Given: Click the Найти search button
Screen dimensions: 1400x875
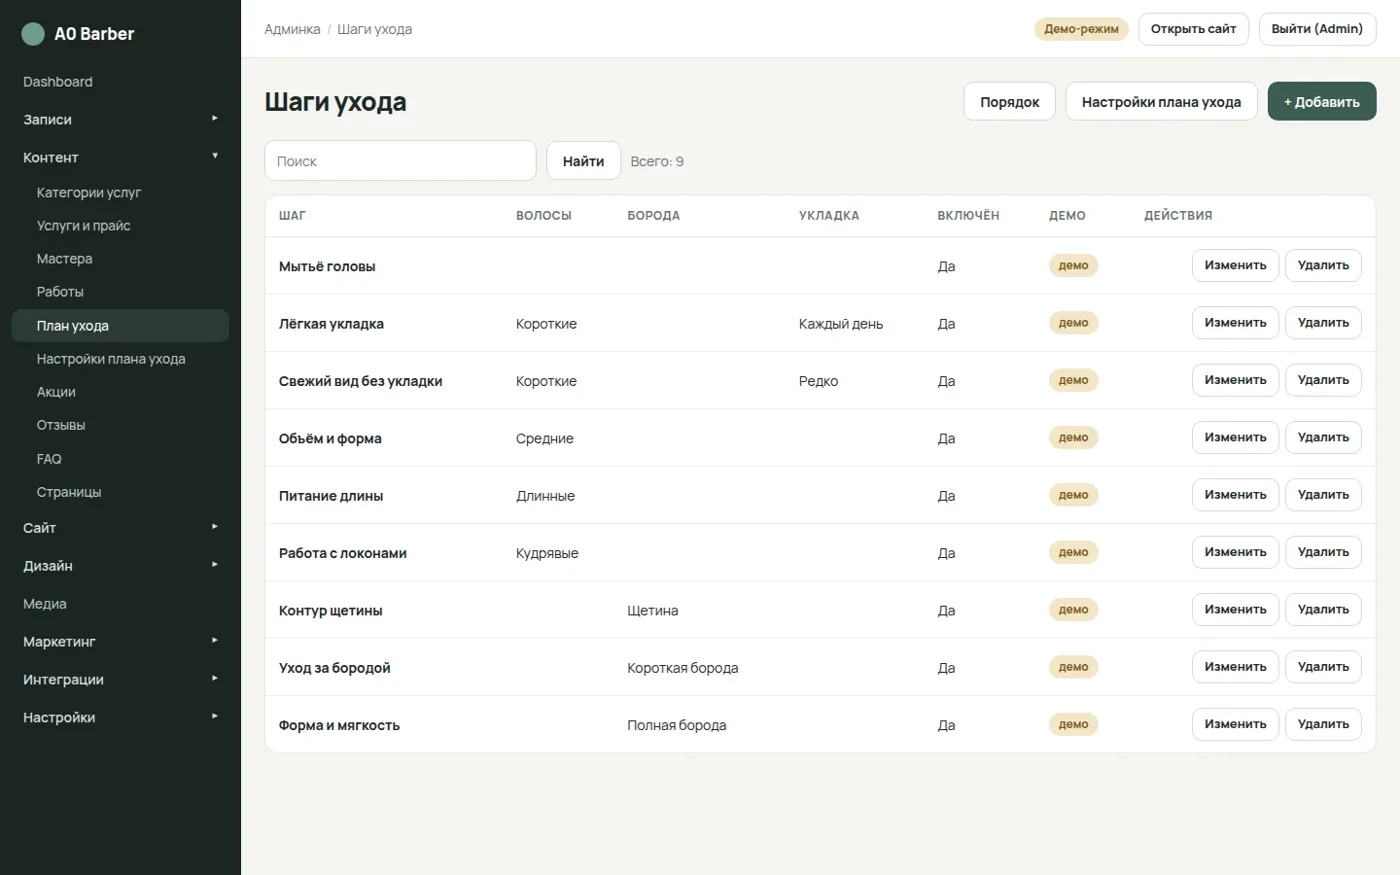Looking at the screenshot, I should tap(583, 161).
